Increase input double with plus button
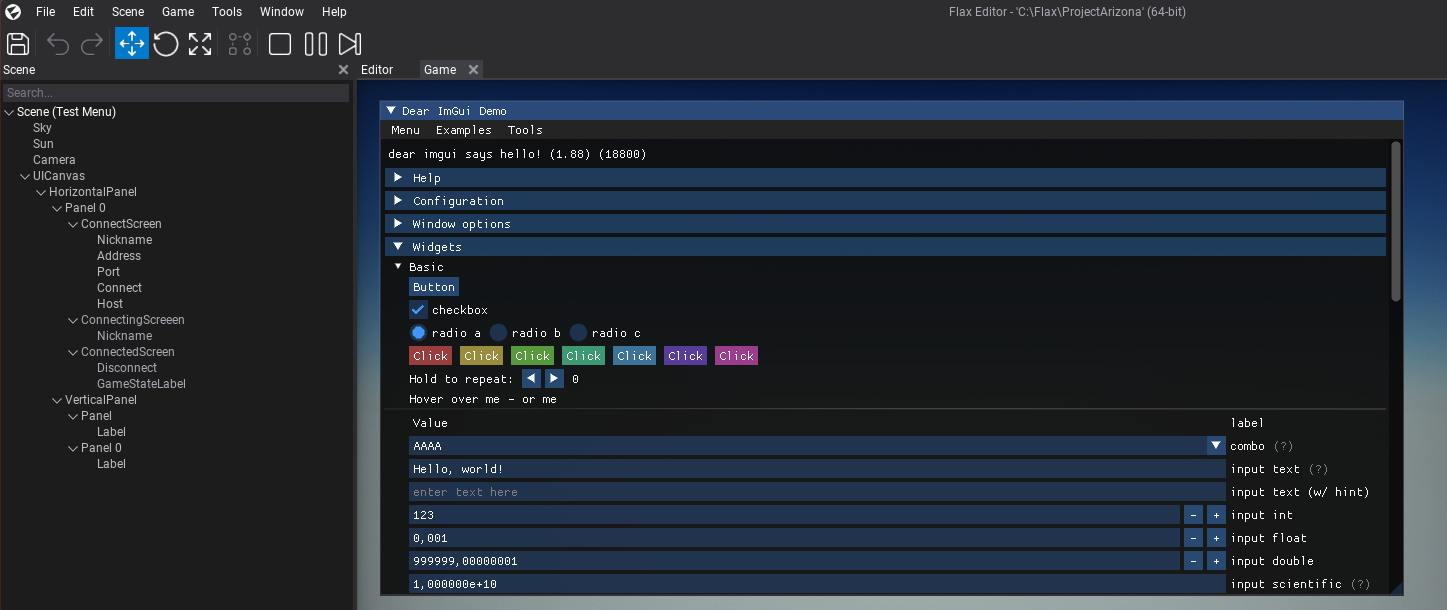1447x610 pixels. 1216,561
